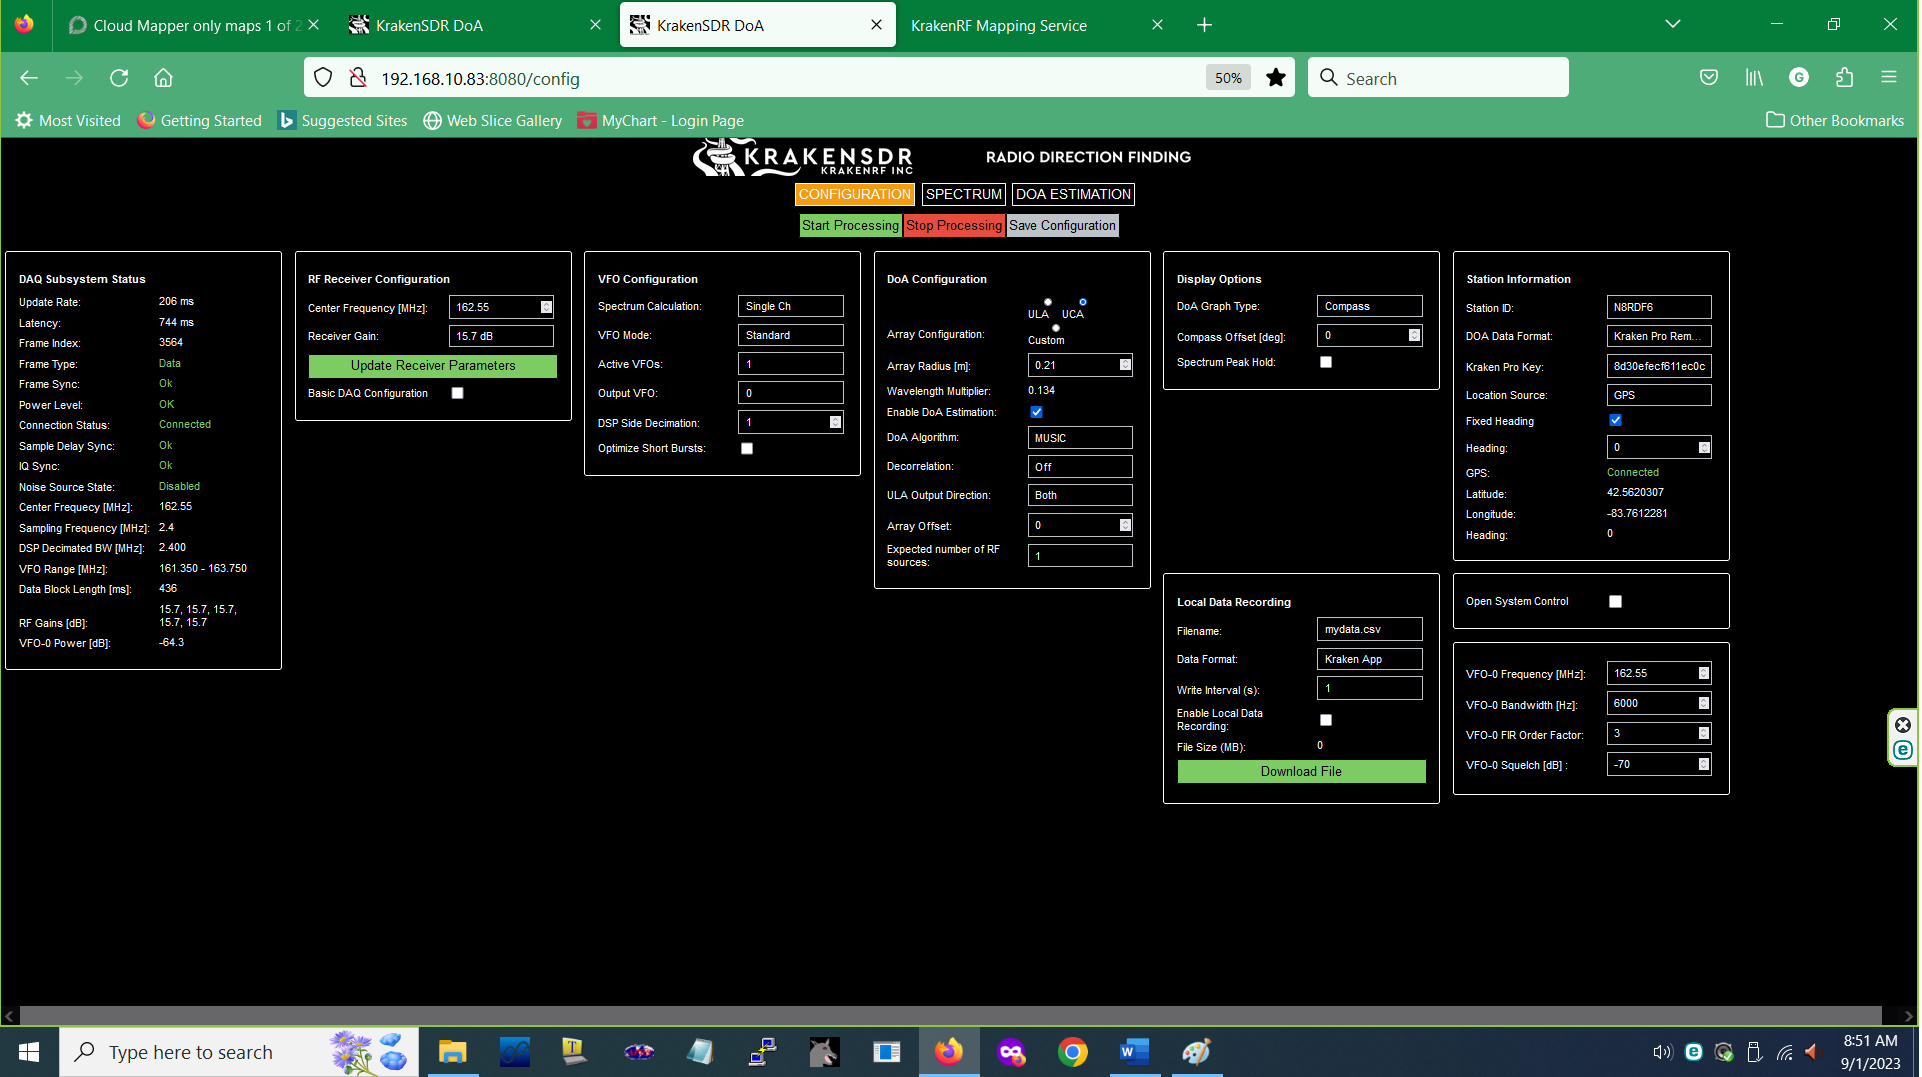1922x1077 pixels.
Task: Toggle Basic DAQ Configuration checkbox
Action: pyautogui.click(x=458, y=393)
